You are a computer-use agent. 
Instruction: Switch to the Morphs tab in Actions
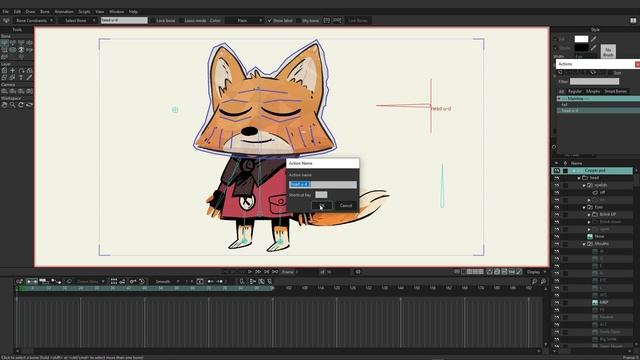tap(593, 91)
